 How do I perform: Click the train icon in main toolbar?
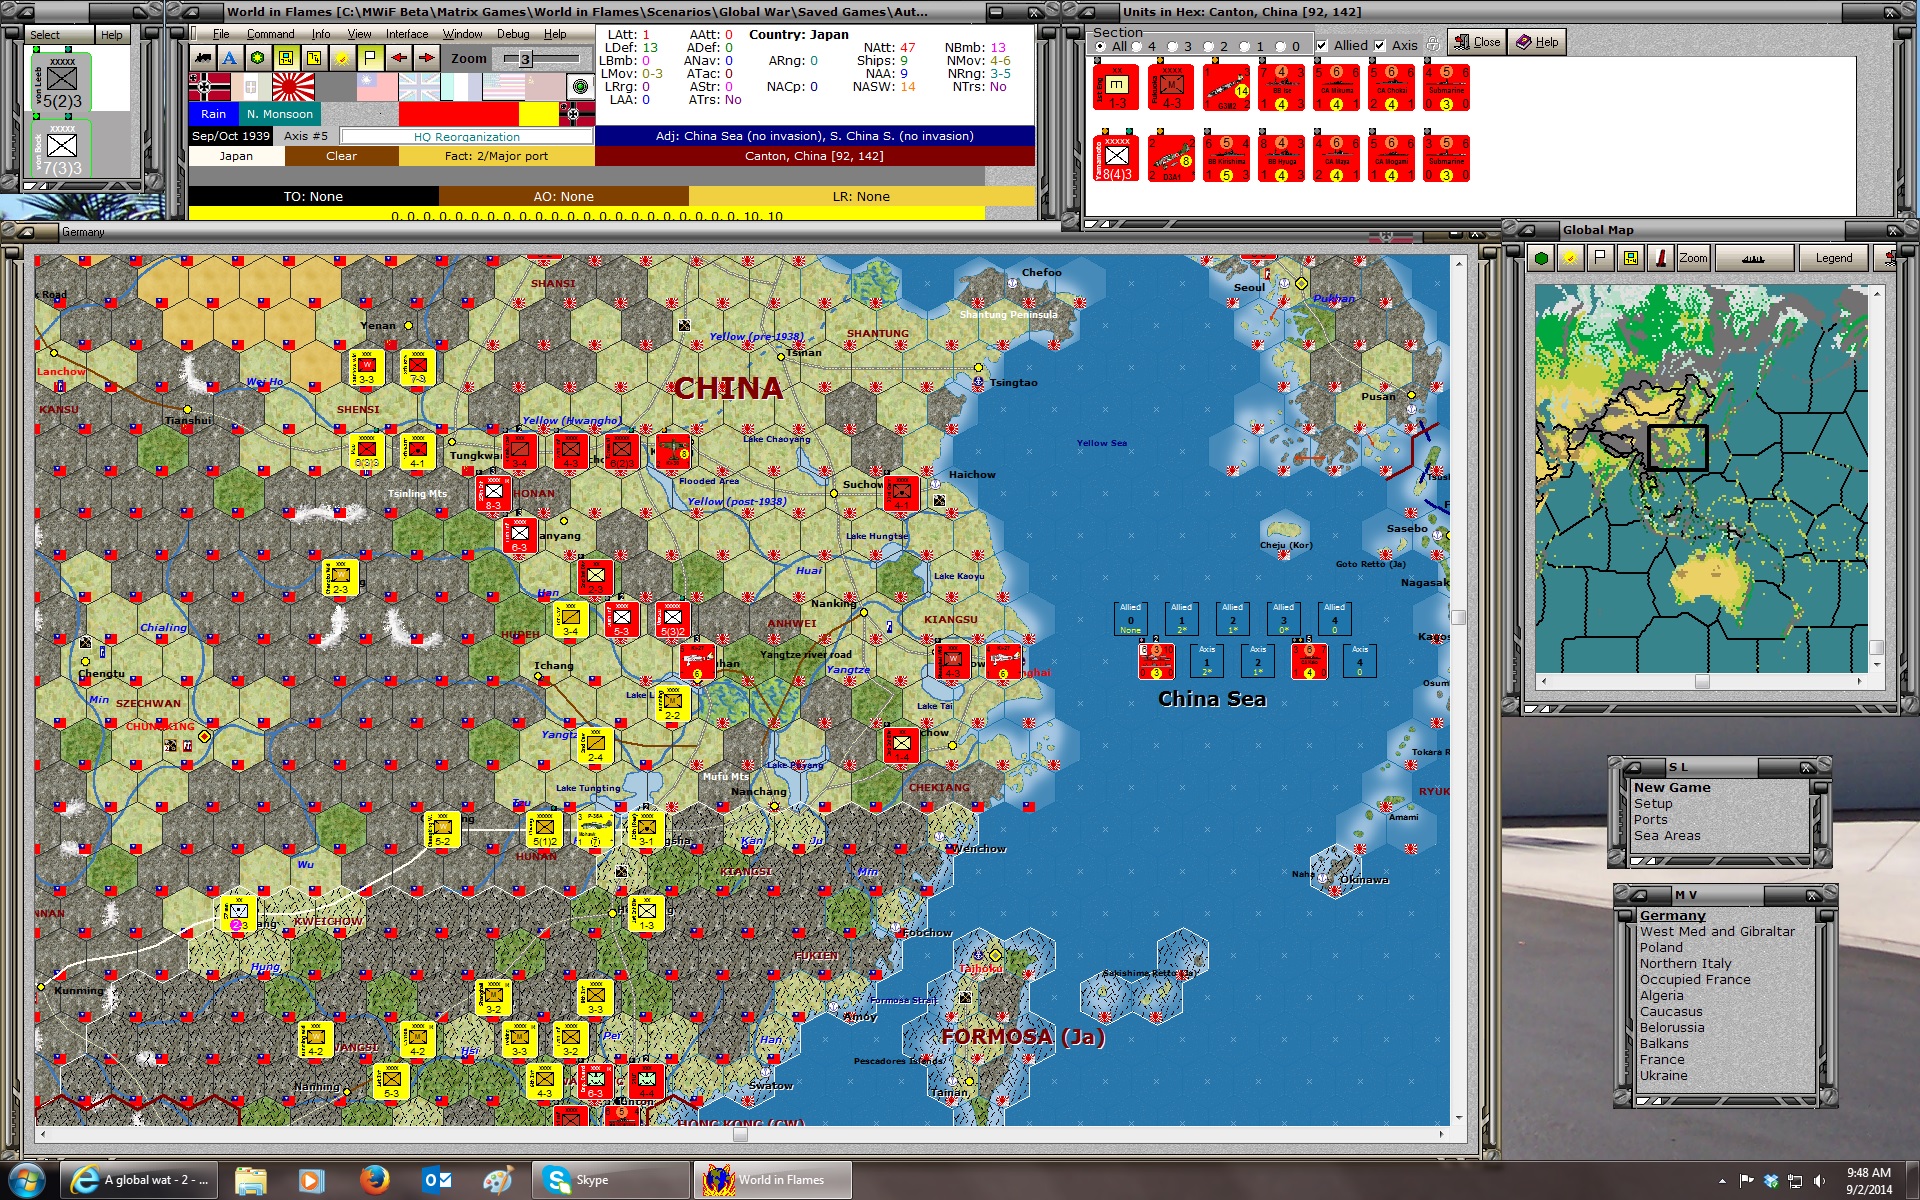(x=203, y=58)
